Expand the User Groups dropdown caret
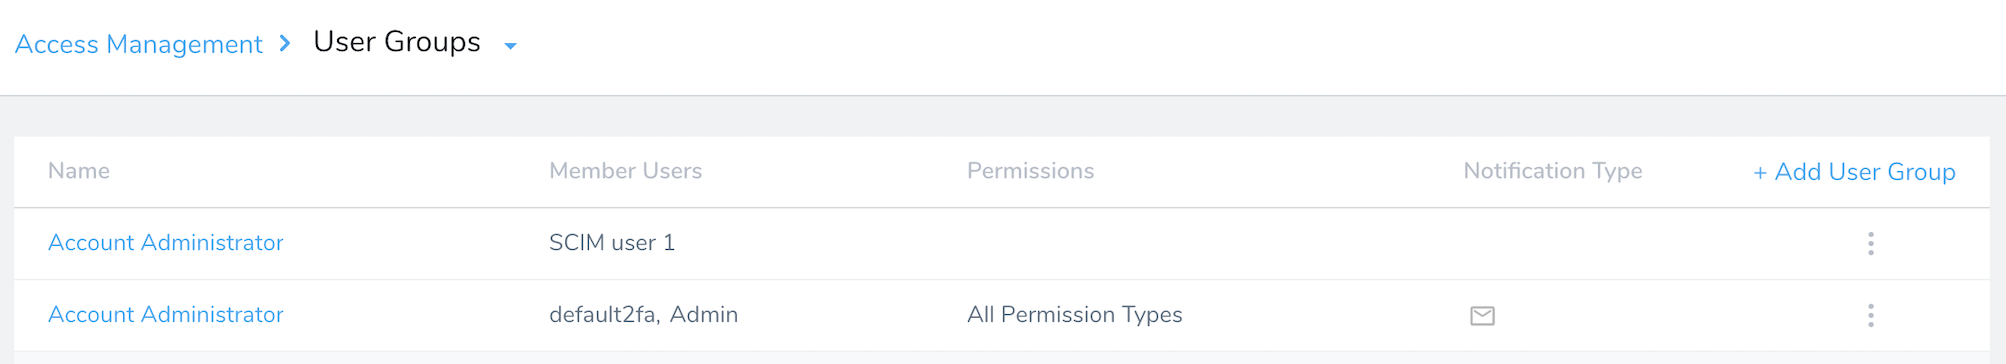Screen dimensions: 2006x364 coord(510,46)
